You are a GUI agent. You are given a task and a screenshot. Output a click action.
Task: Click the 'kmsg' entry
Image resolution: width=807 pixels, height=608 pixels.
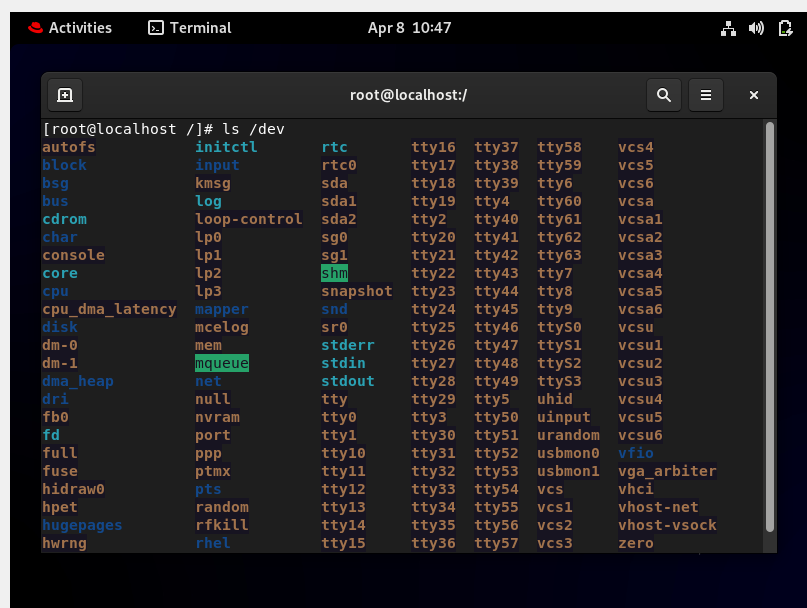click(x=213, y=183)
